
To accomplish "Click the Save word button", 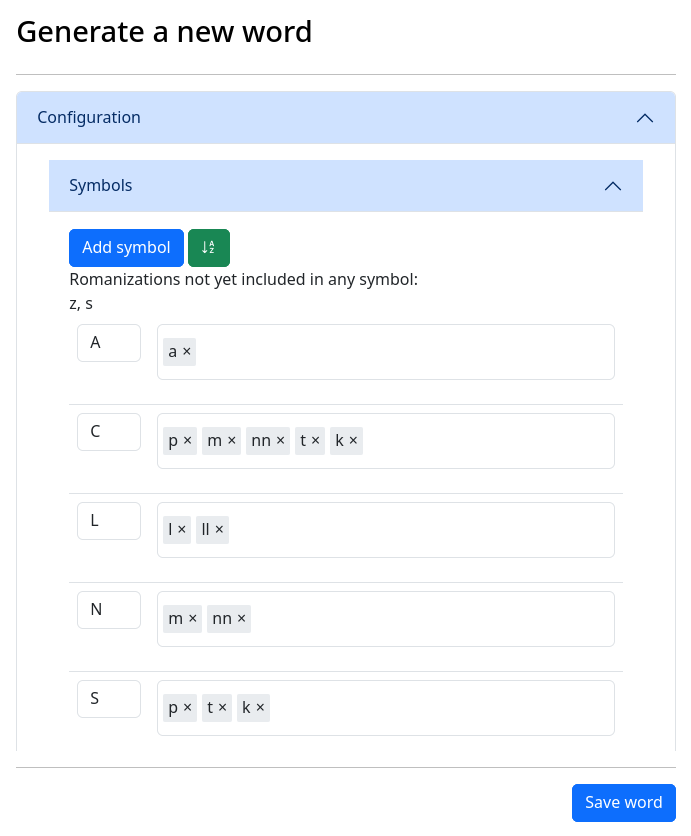I will tap(623, 802).
